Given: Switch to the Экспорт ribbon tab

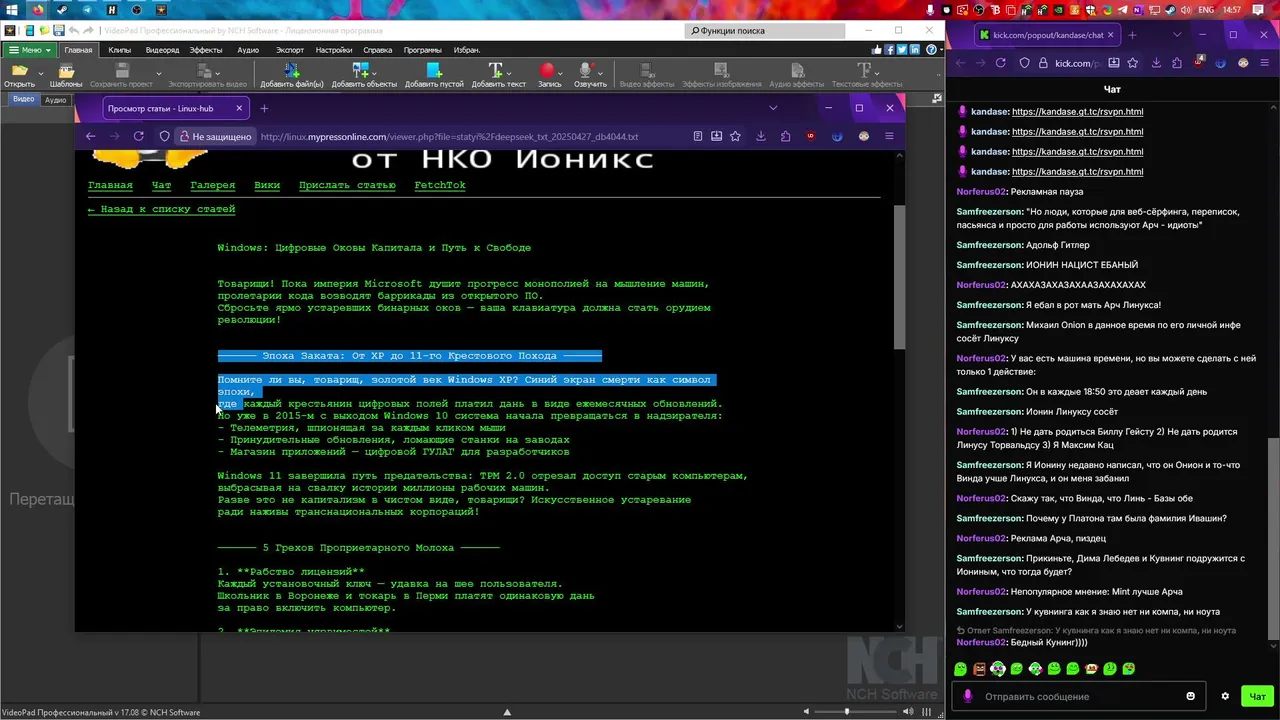Looking at the screenshot, I should pyautogui.click(x=290, y=50).
